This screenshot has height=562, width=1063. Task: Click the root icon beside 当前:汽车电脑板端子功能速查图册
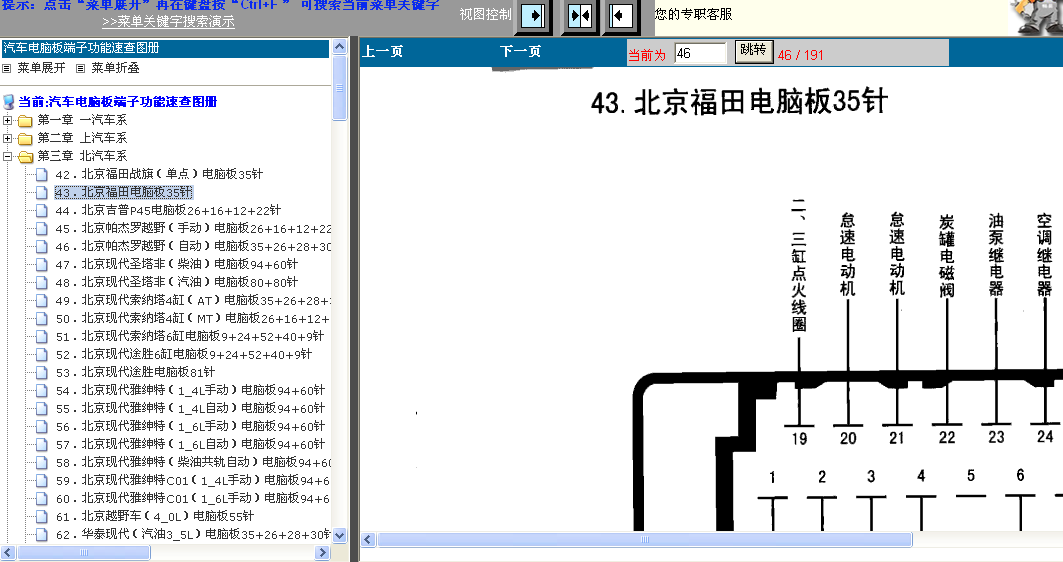tap(9, 102)
